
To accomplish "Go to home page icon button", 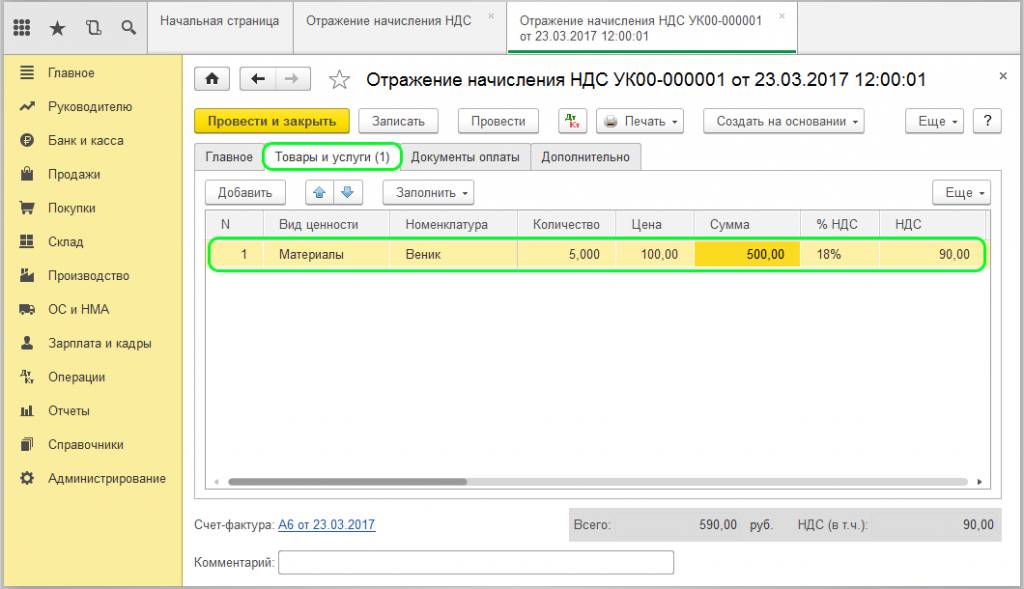I will tap(212, 79).
